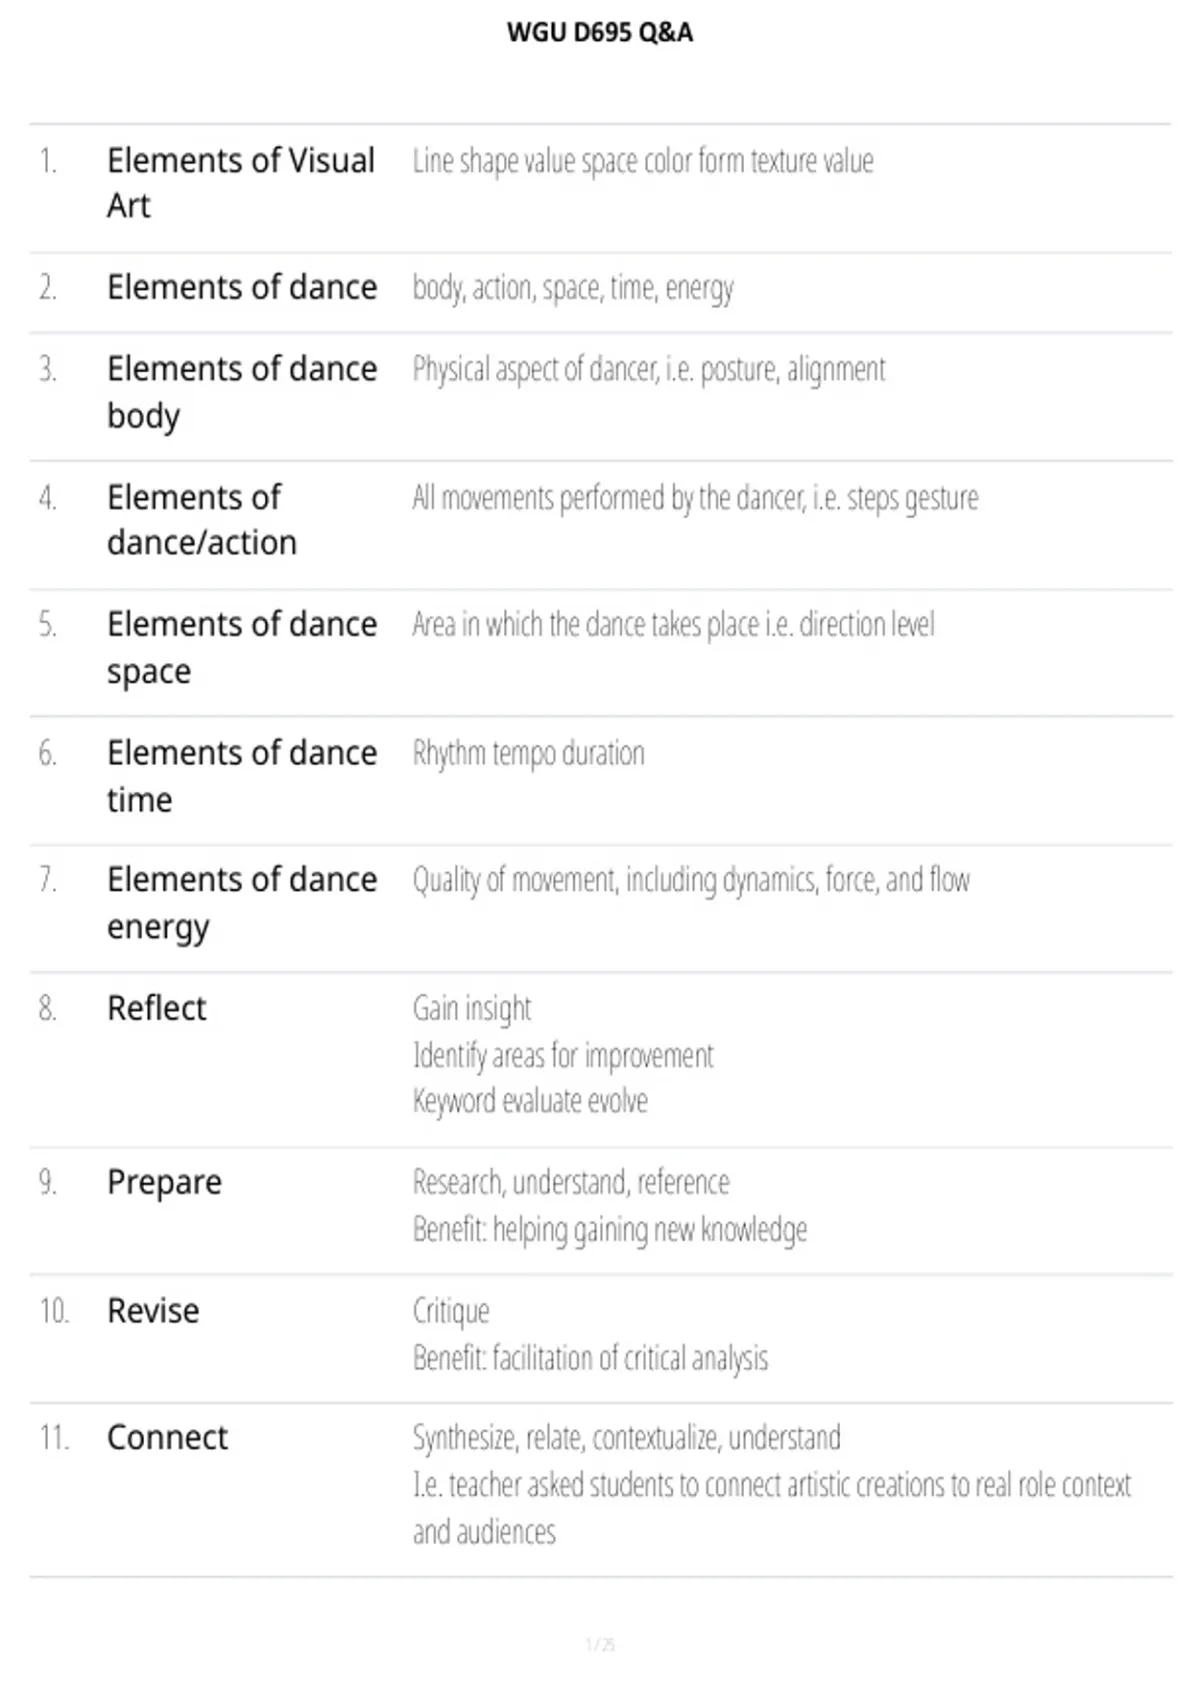Screen dimensions: 1200x1700
Task: Select the term Connect
Action: (167, 1438)
